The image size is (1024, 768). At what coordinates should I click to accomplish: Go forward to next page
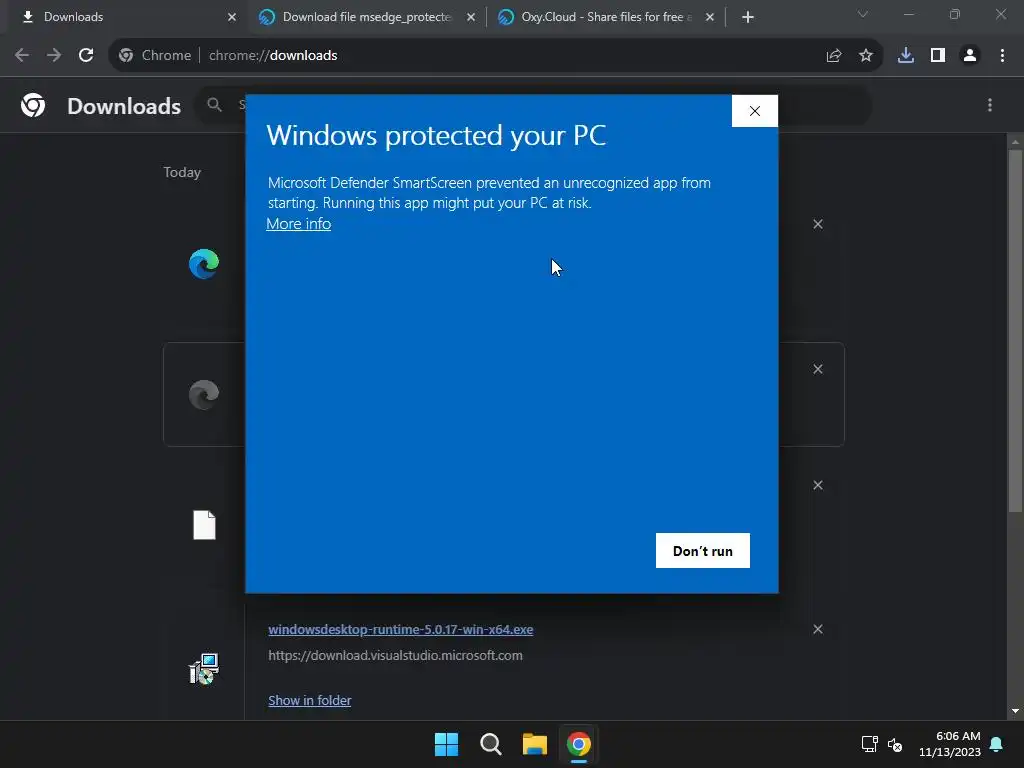pyautogui.click(x=54, y=56)
